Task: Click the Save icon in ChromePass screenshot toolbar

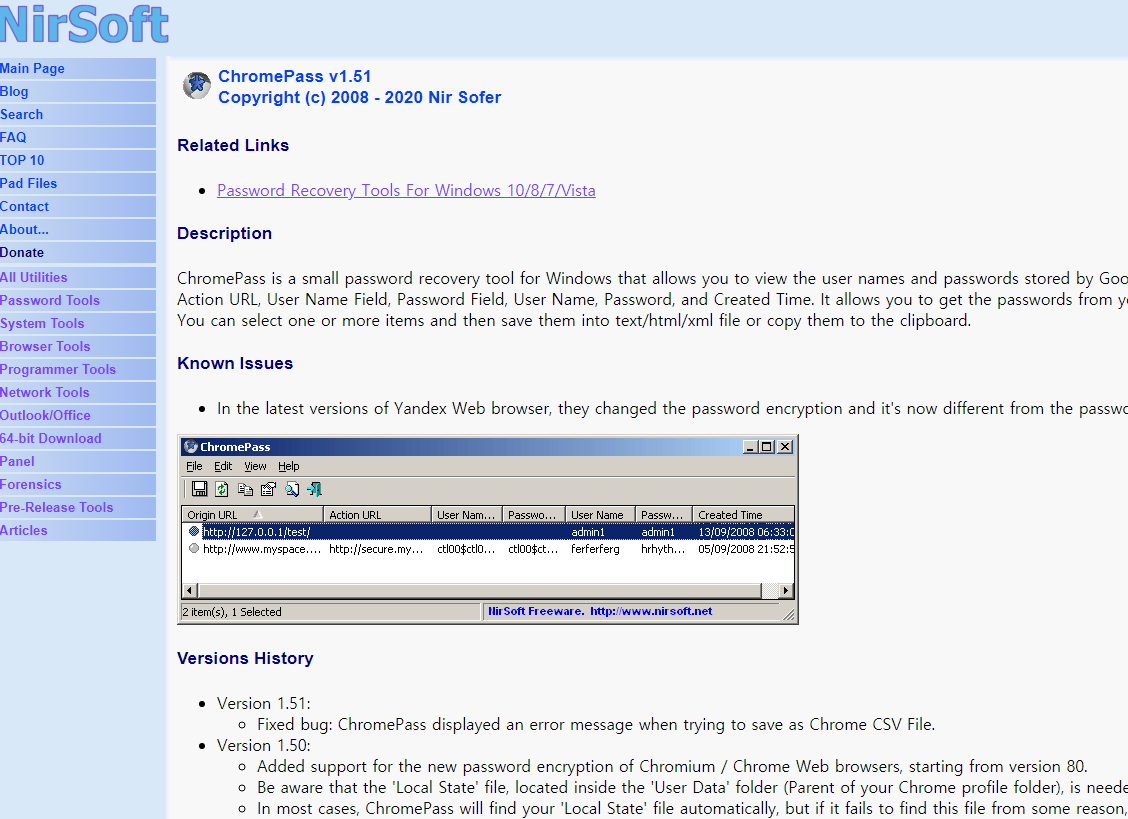Action: pos(199,489)
